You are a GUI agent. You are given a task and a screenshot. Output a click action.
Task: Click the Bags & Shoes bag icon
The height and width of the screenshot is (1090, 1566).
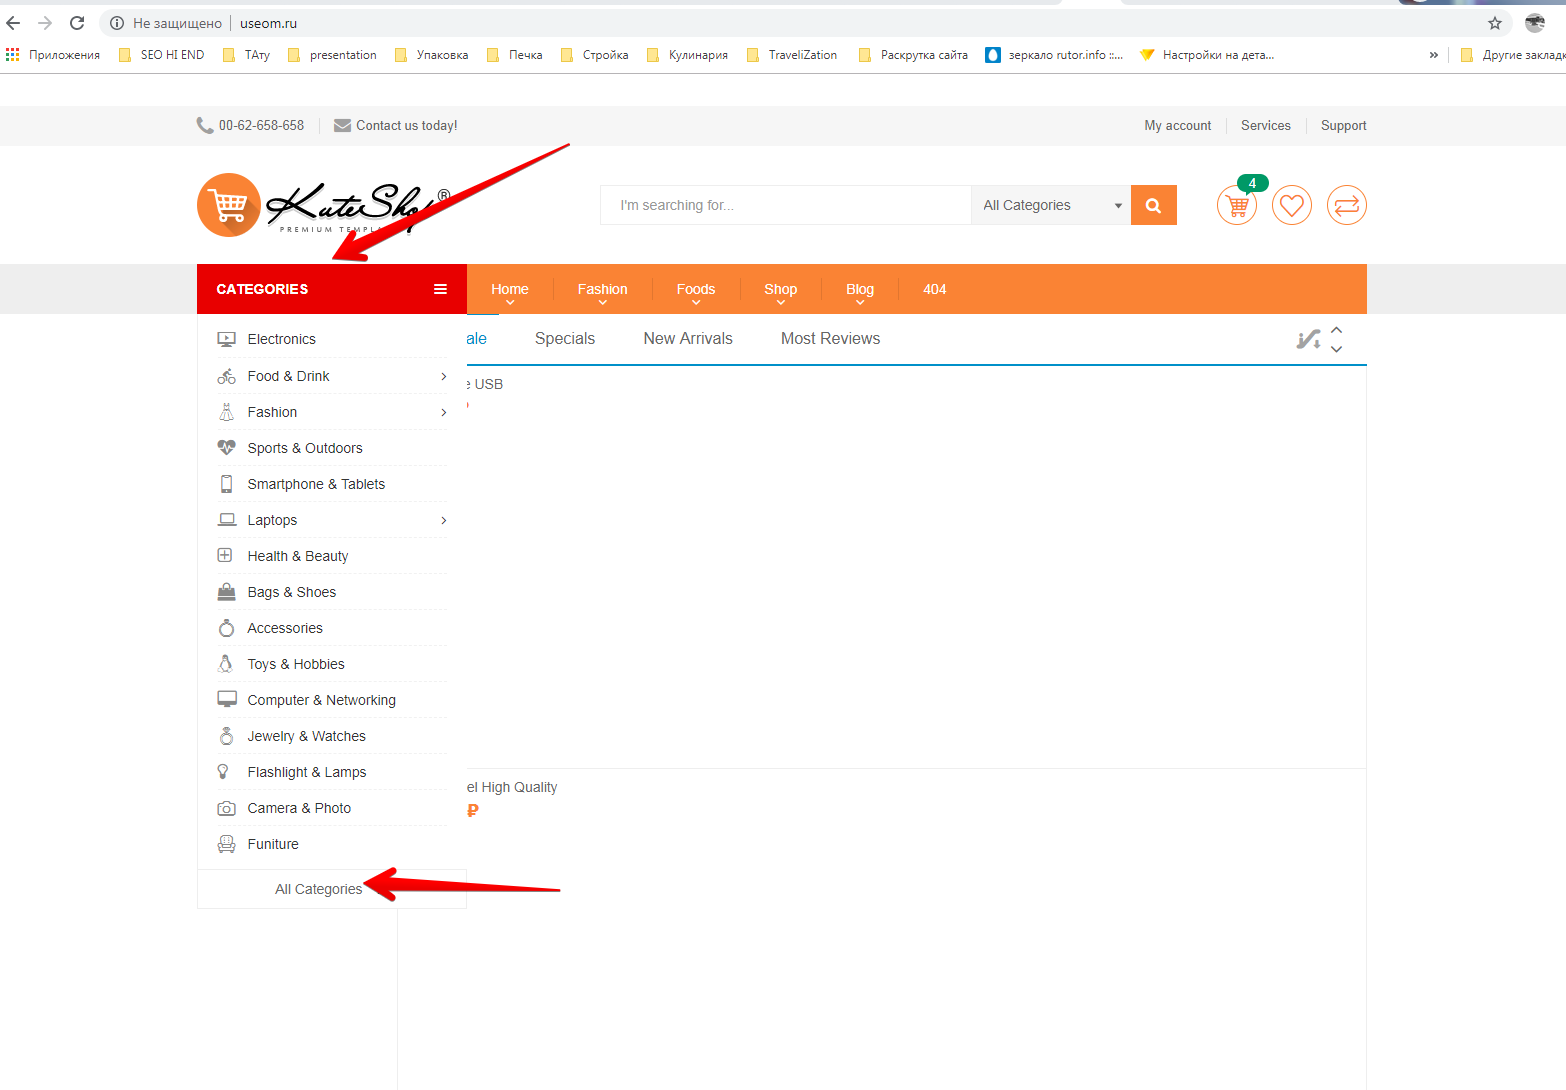pyautogui.click(x=226, y=591)
